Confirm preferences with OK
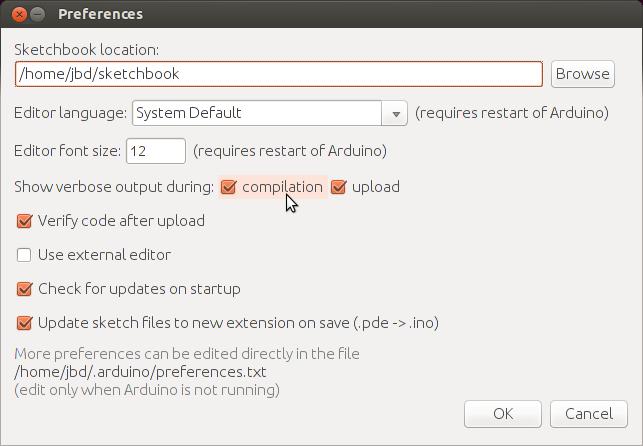643x446 pixels. (x=503, y=413)
